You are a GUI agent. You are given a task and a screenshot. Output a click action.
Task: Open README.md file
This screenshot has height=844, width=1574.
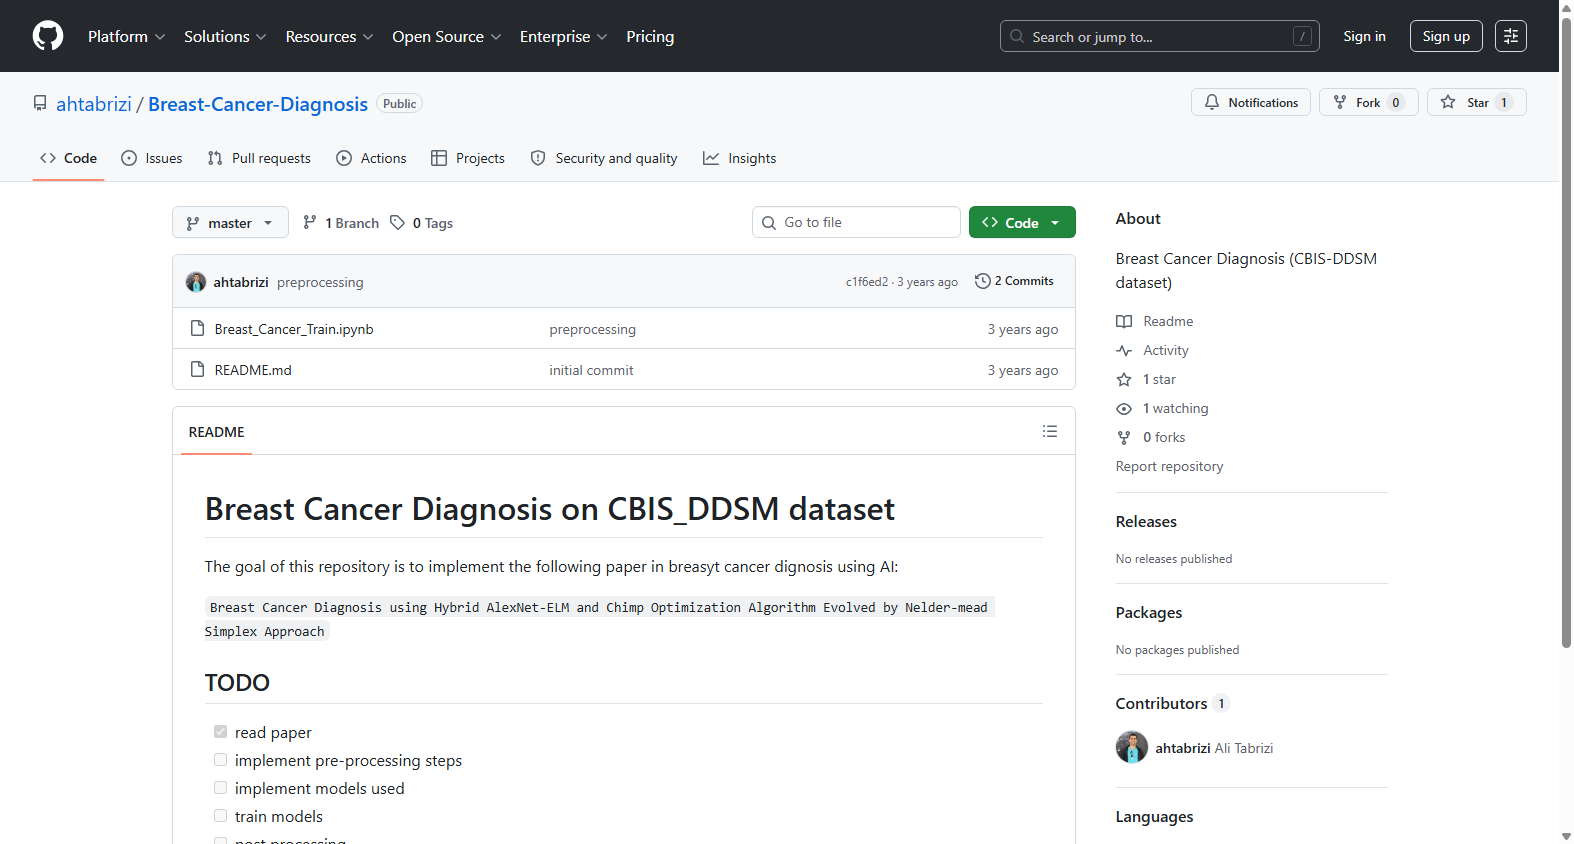click(253, 370)
